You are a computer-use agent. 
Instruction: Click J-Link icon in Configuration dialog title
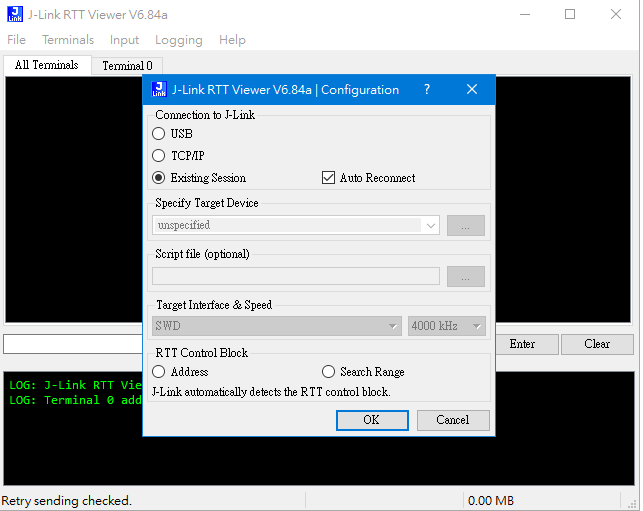click(159, 89)
